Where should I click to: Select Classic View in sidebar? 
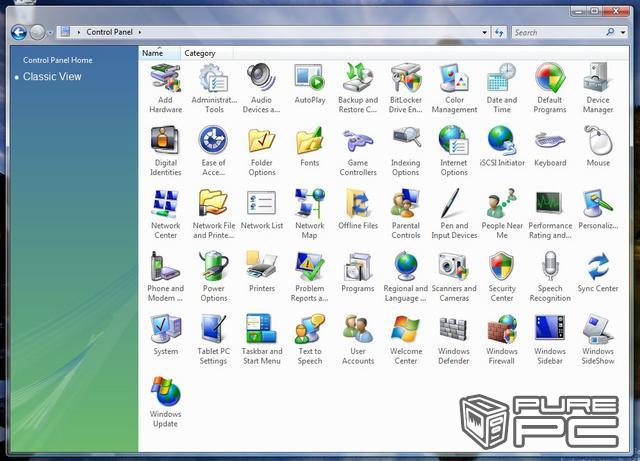[x=52, y=76]
